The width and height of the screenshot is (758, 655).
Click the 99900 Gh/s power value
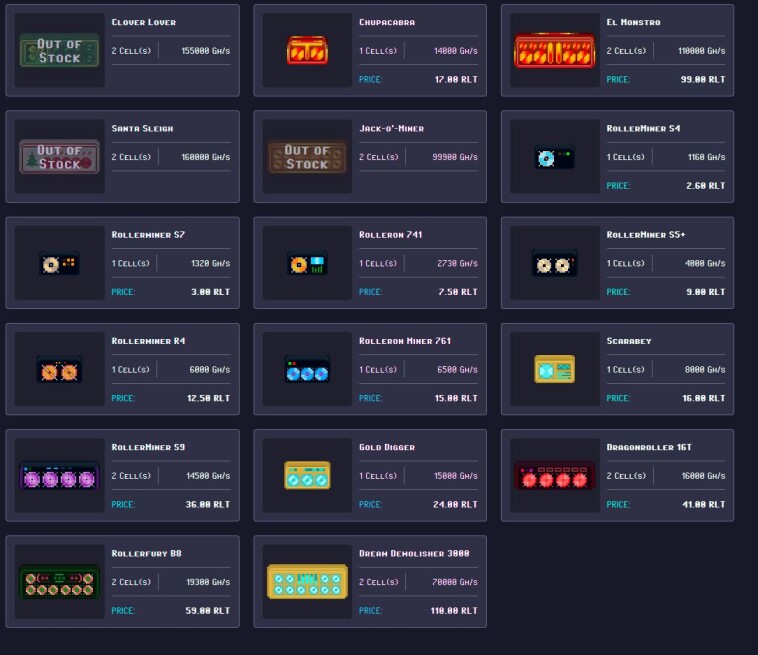[x=455, y=158]
